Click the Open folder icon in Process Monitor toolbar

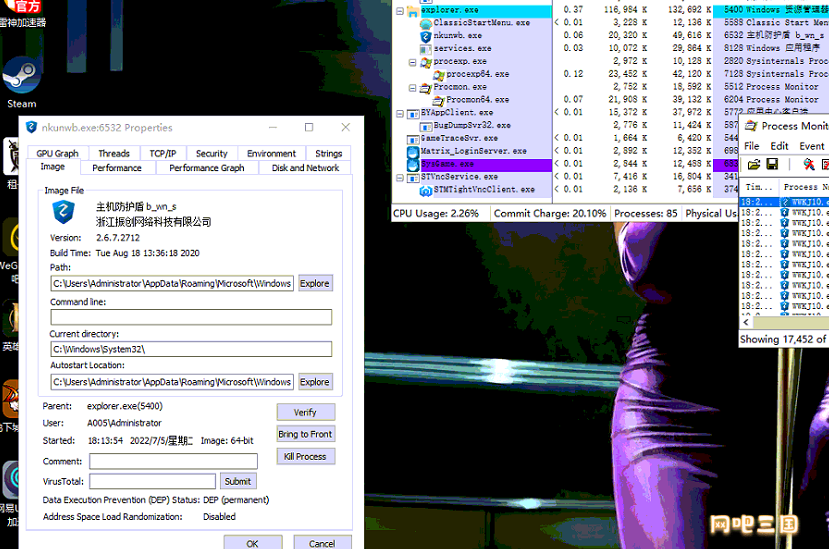click(754, 164)
